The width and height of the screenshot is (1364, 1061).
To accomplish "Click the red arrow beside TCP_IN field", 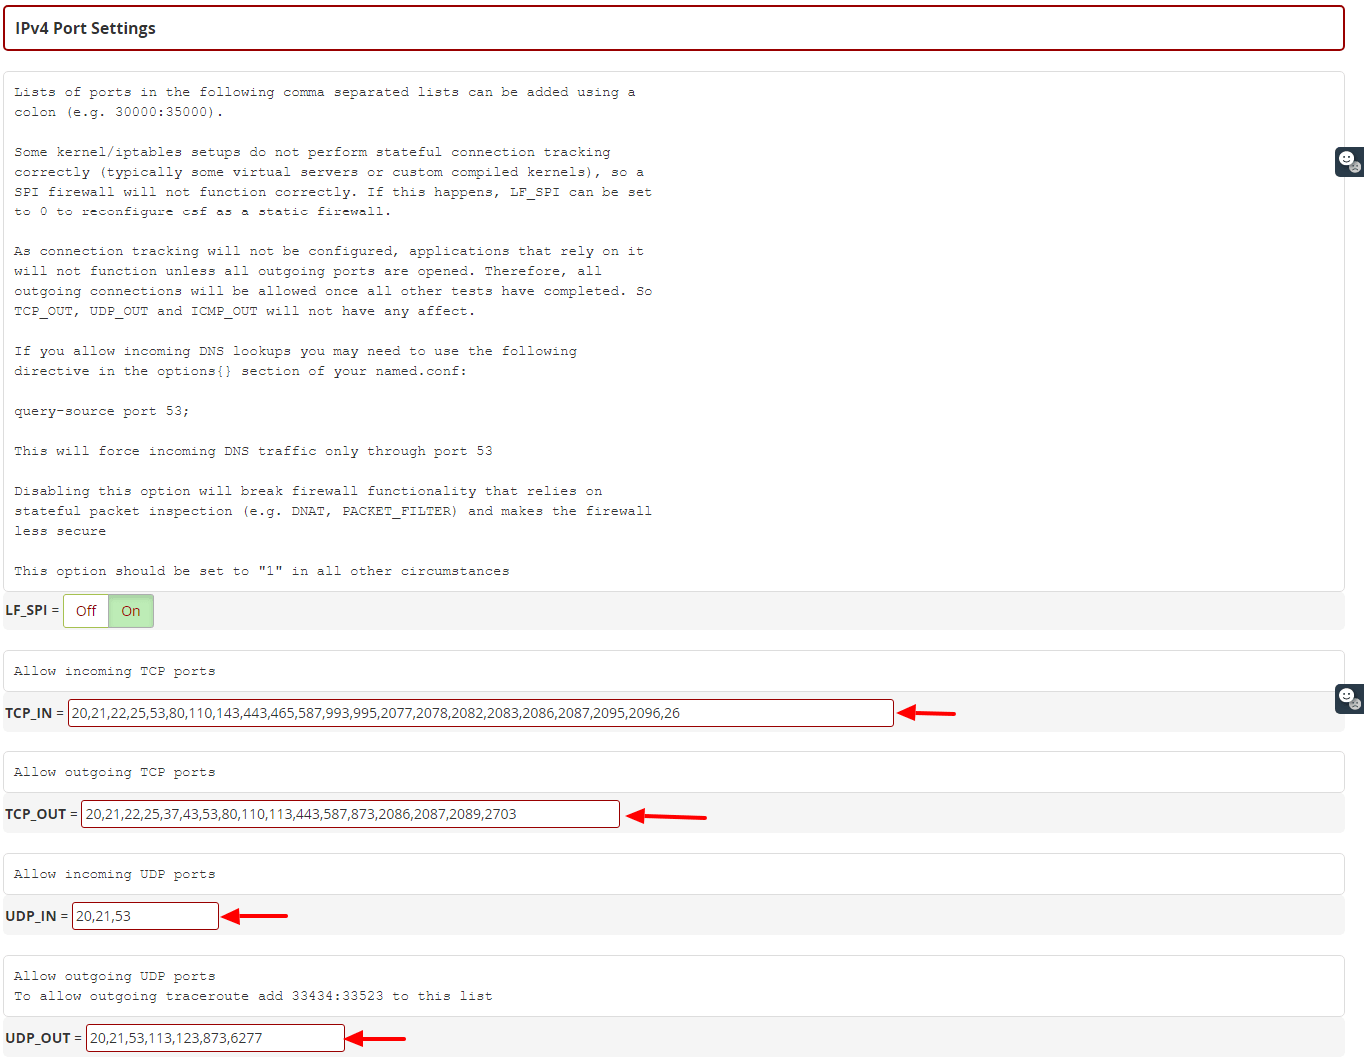I will click(x=926, y=713).
